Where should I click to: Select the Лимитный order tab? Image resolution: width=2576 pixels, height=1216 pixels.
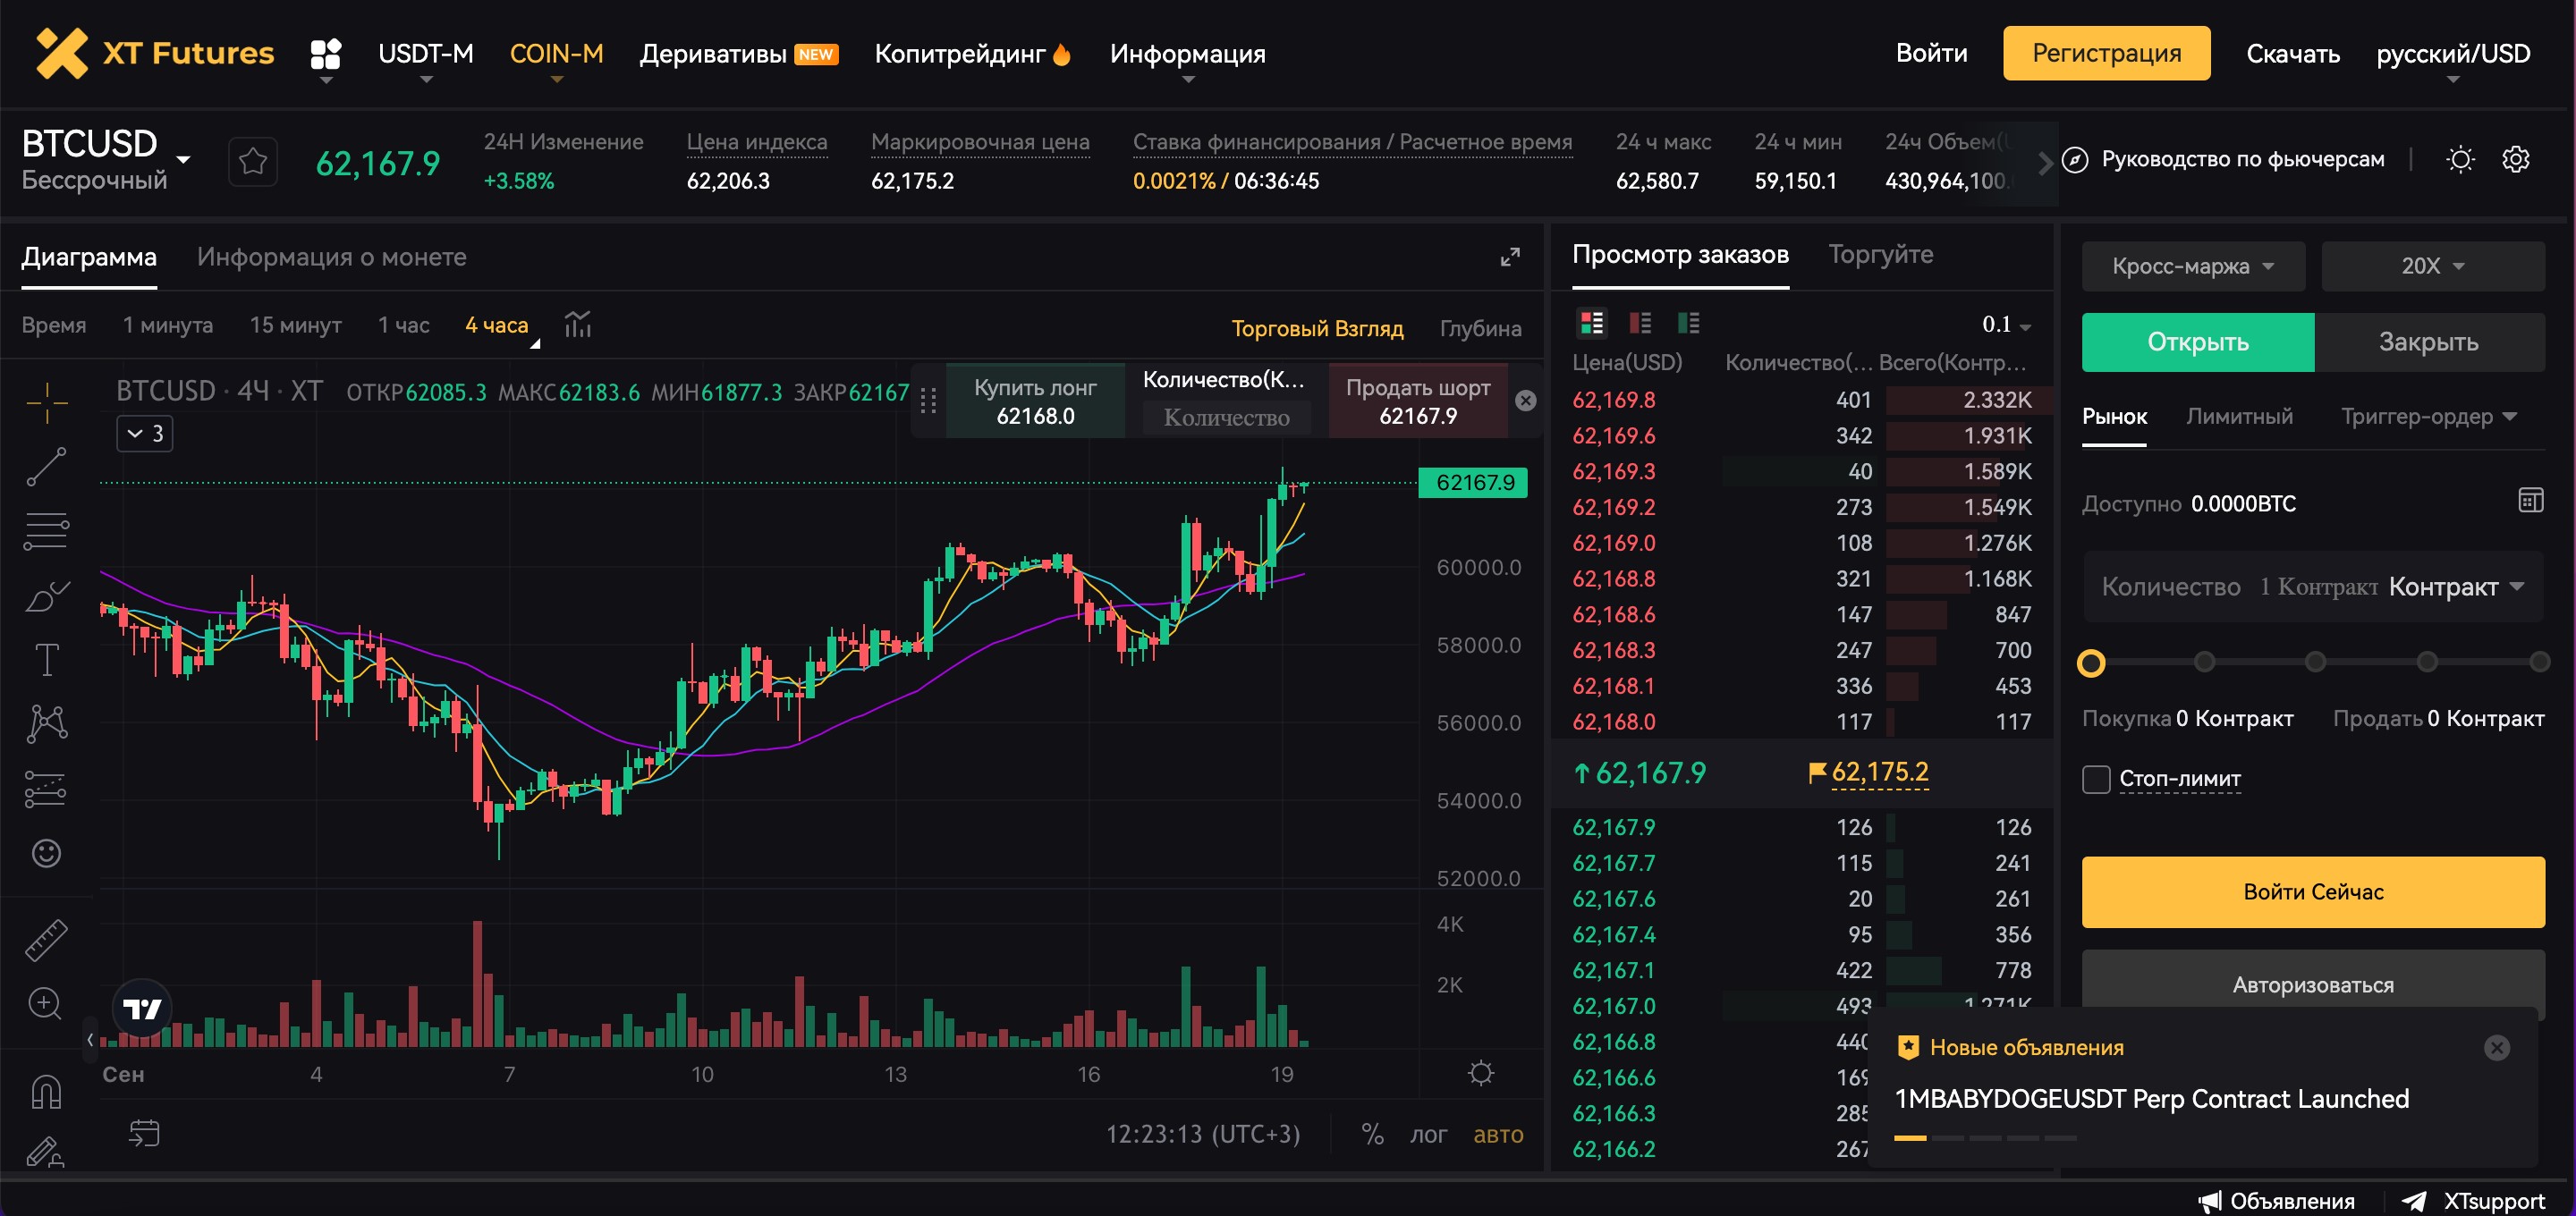pos(2240,416)
